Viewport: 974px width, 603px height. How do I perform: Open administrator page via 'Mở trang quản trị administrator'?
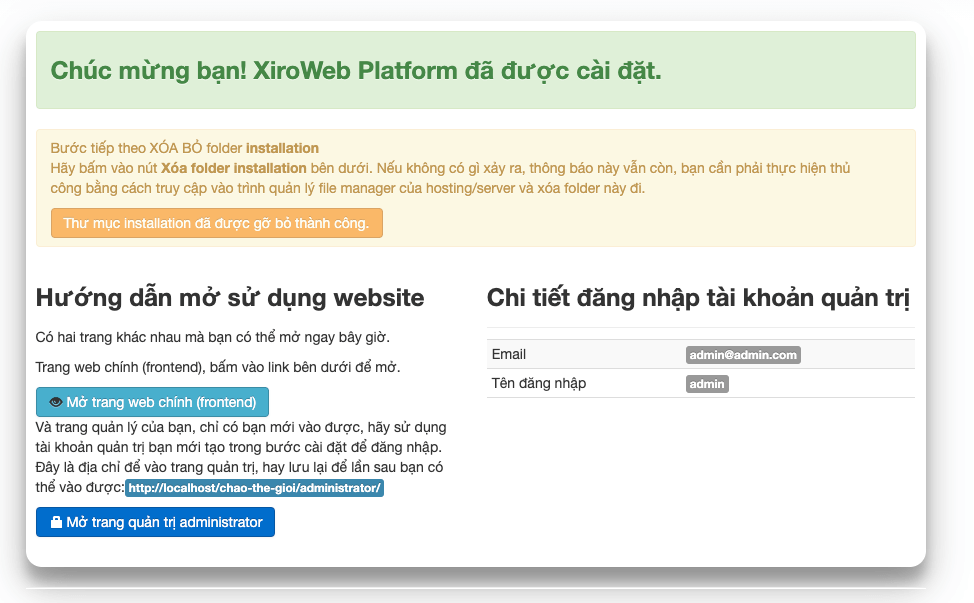(155, 522)
